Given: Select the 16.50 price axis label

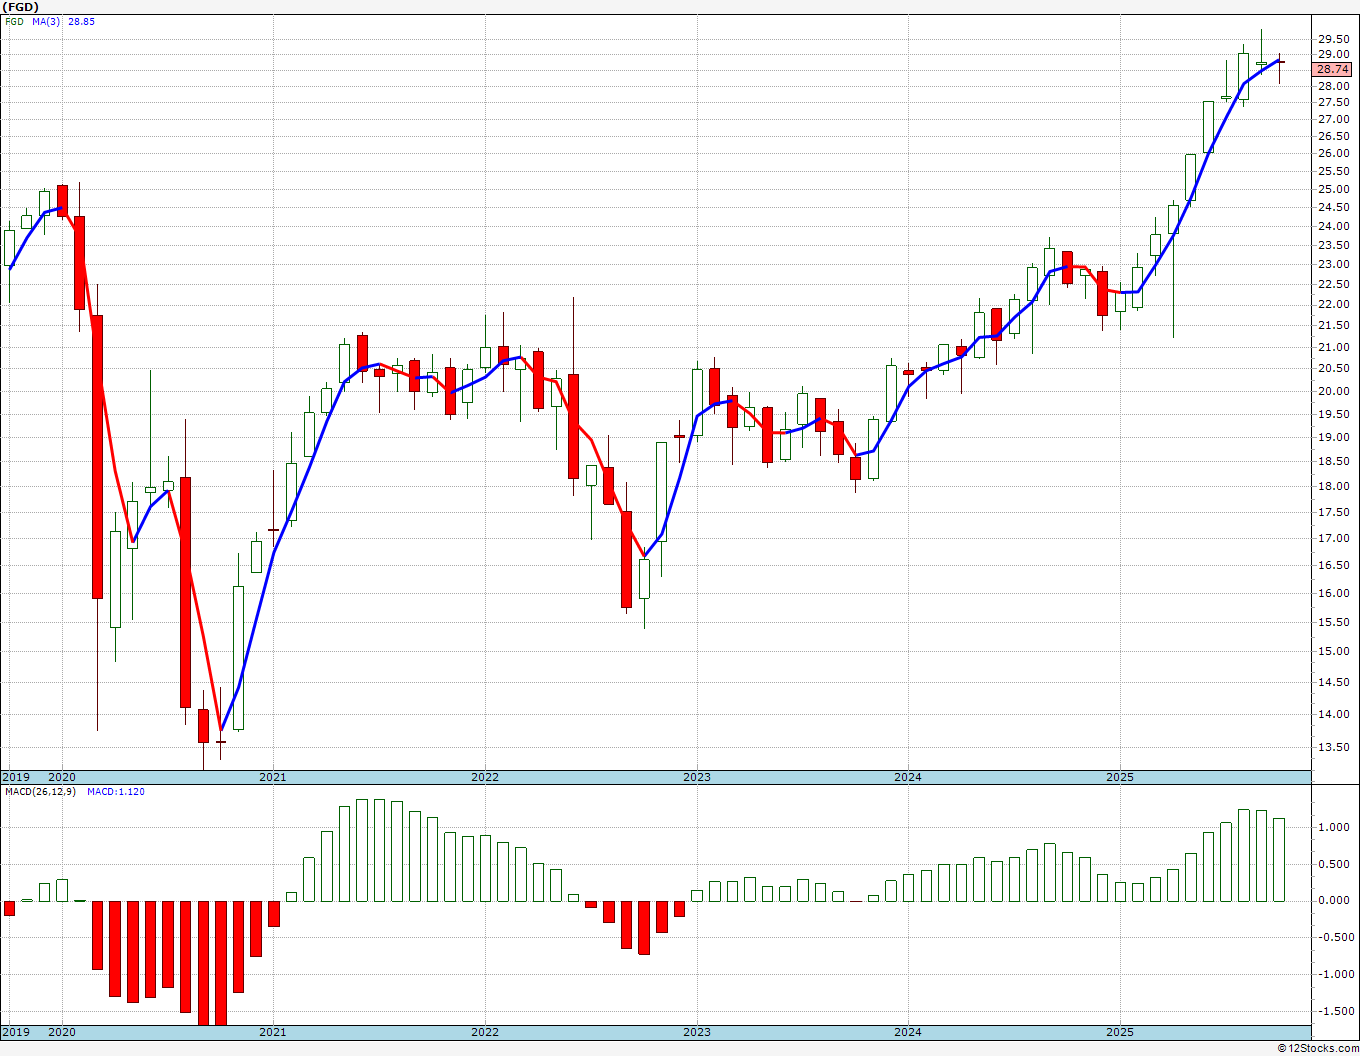Looking at the screenshot, I should [x=1333, y=565].
